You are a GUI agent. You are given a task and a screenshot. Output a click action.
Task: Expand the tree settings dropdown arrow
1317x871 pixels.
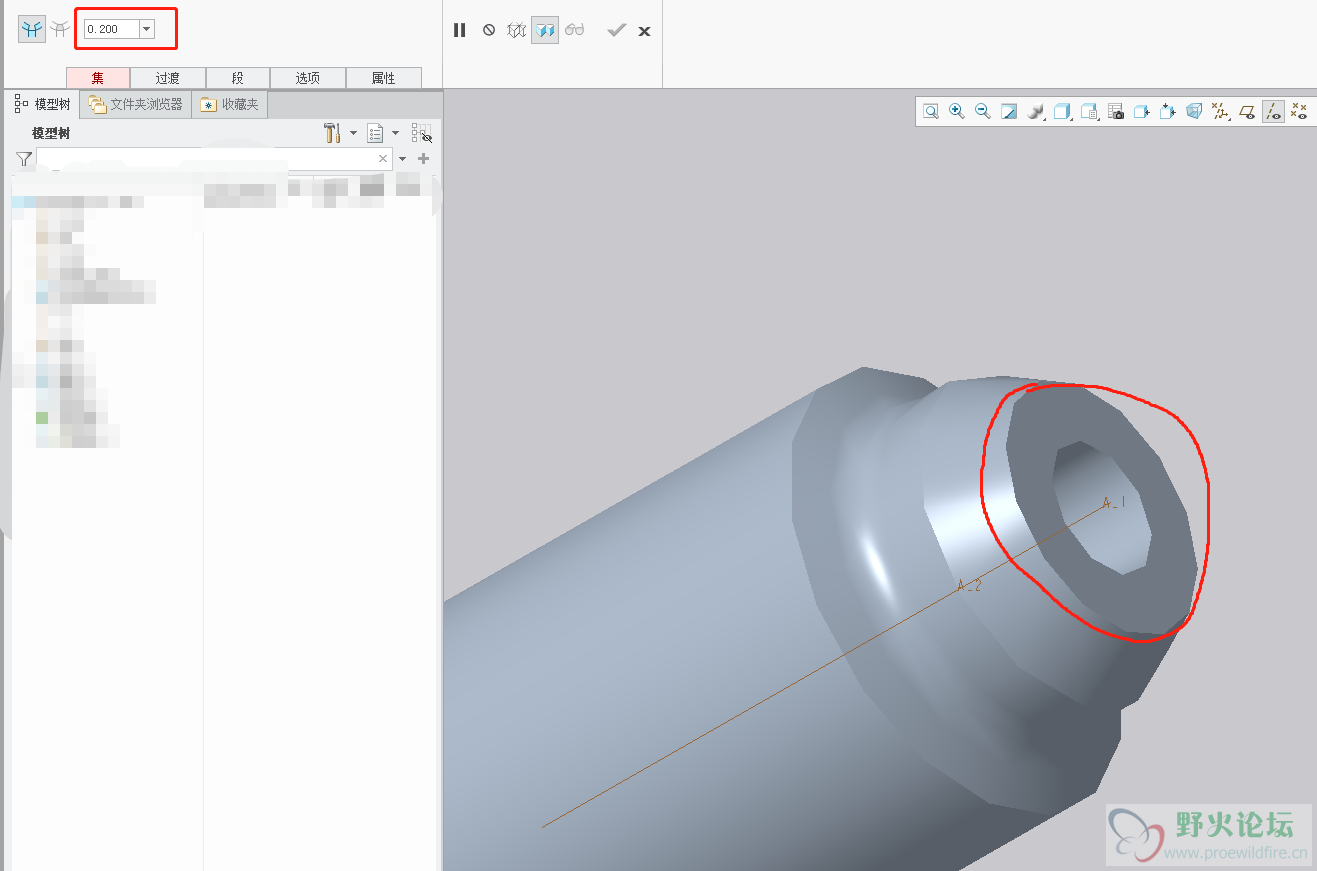click(x=353, y=133)
